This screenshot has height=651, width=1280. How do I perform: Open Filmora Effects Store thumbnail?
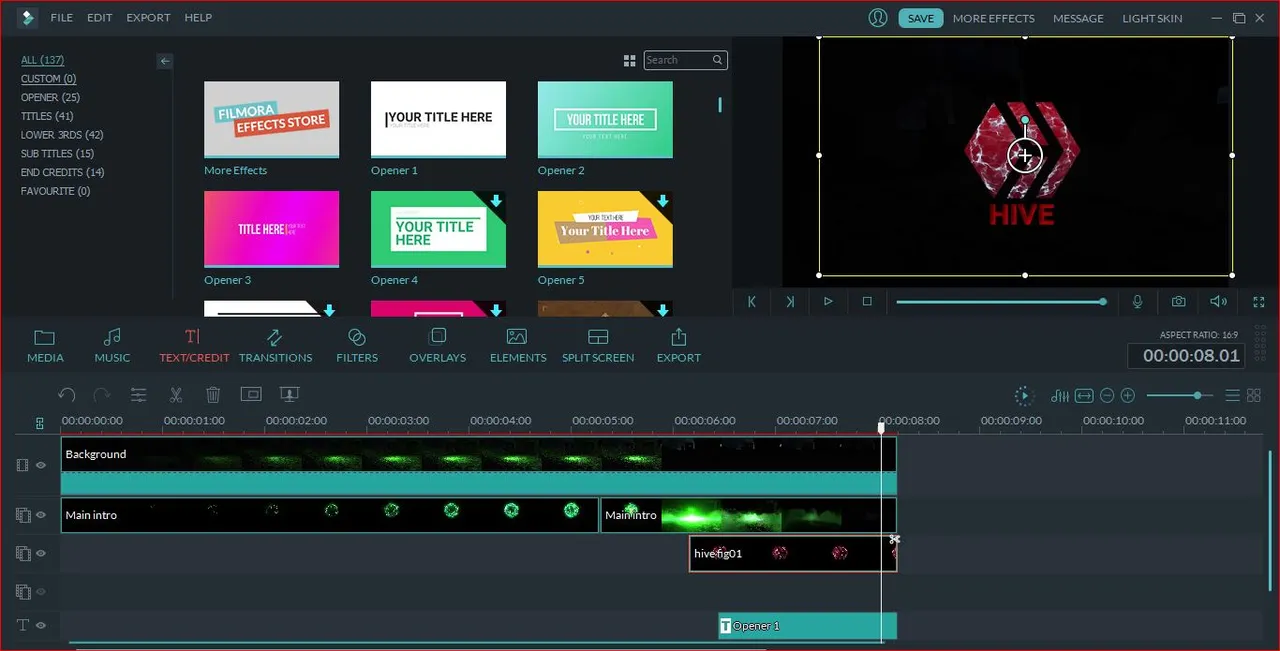271,119
